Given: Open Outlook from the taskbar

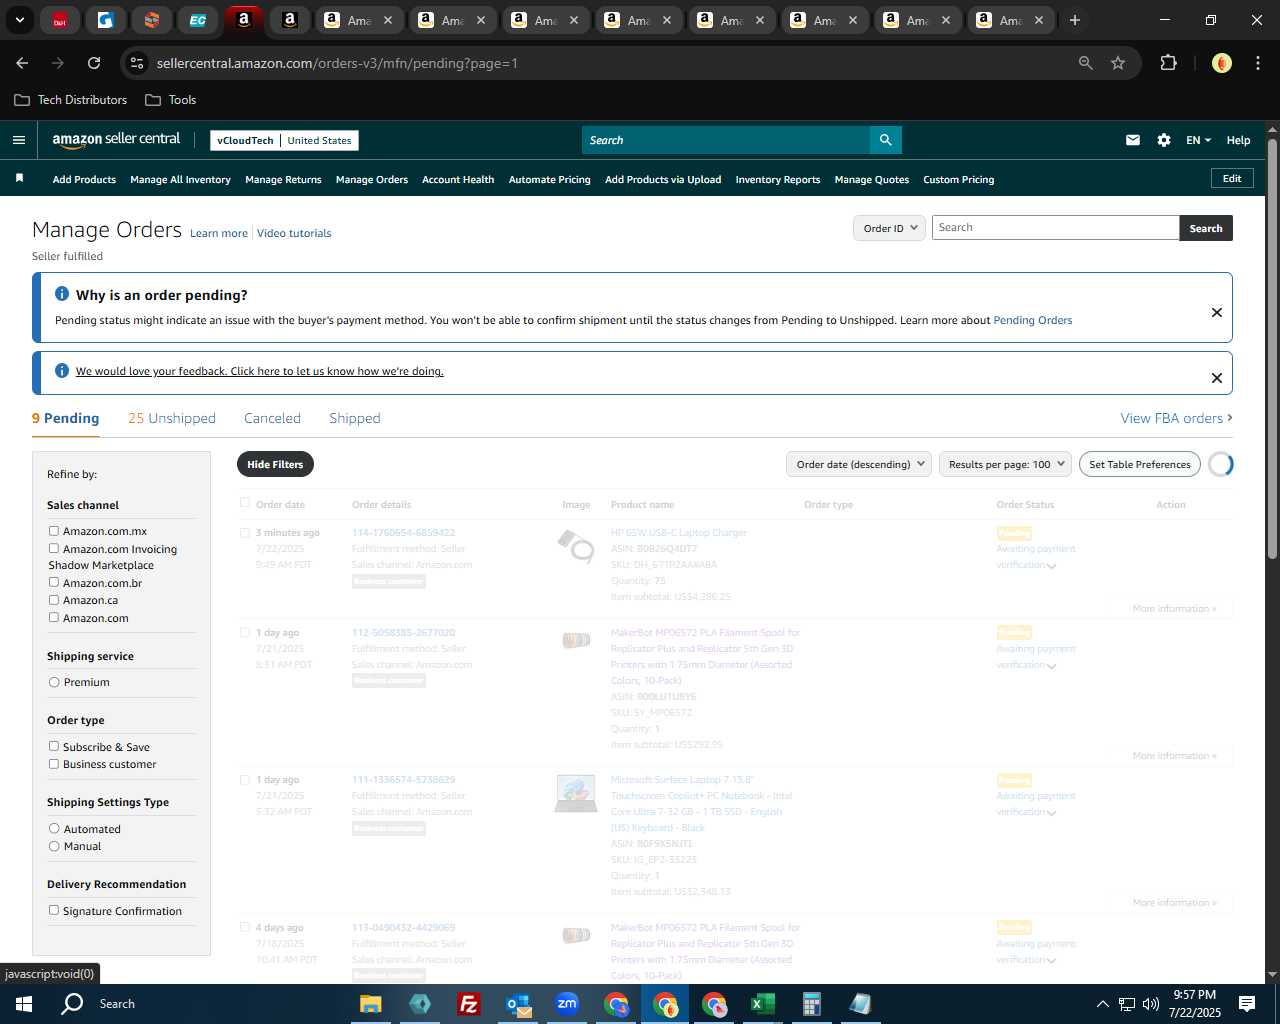Looking at the screenshot, I should (x=518, y=1004).
